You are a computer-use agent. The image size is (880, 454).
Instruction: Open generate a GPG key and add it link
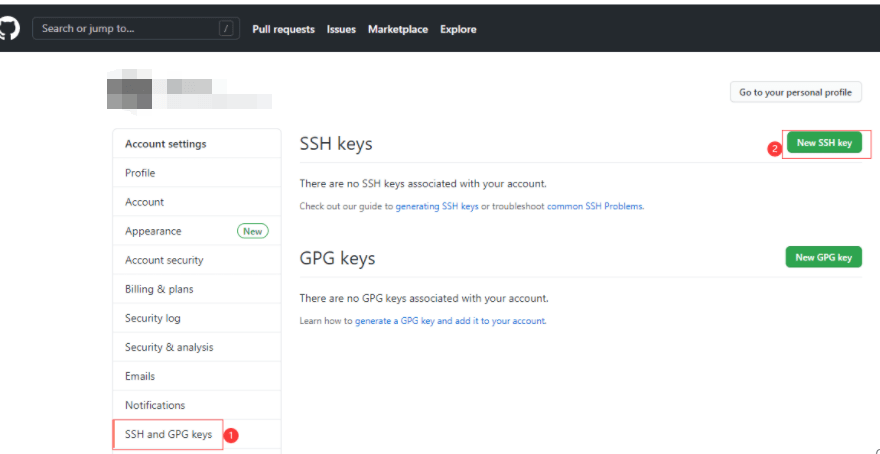(450, 321)
